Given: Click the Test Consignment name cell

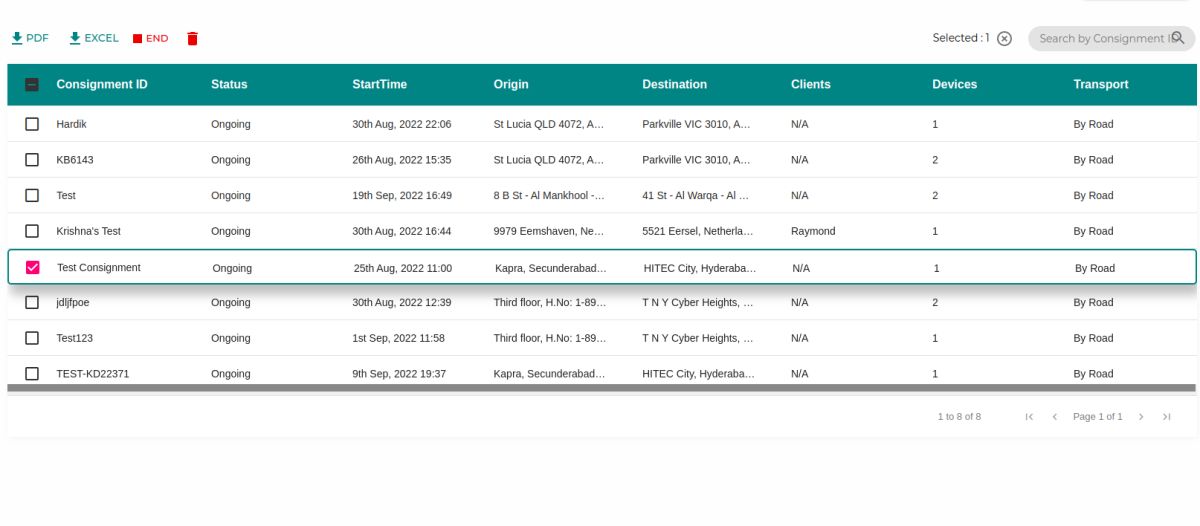Looking at the screenshot, I should pos(99,268).
